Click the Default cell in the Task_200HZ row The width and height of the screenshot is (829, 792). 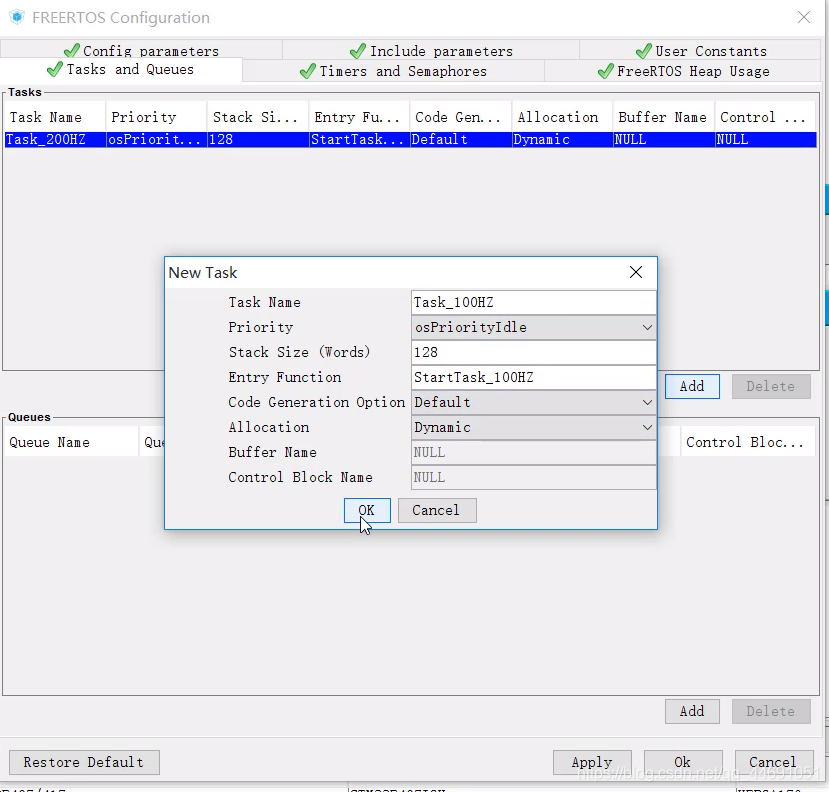(x=461, y=140)
